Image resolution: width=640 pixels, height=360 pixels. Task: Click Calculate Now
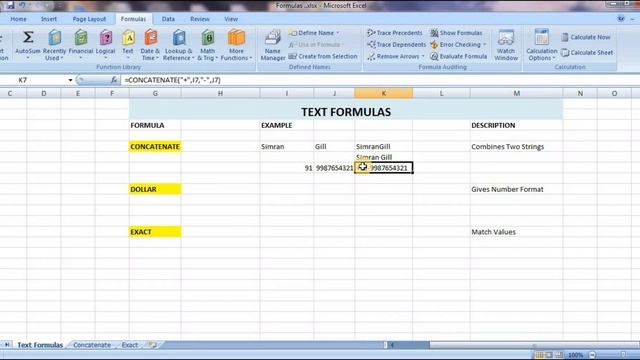tap(586, 37)
